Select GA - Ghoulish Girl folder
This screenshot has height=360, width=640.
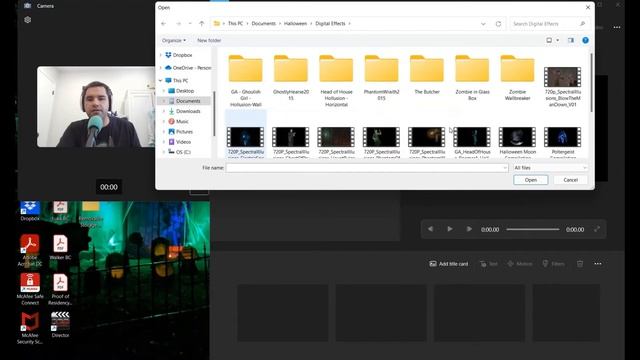246,80
